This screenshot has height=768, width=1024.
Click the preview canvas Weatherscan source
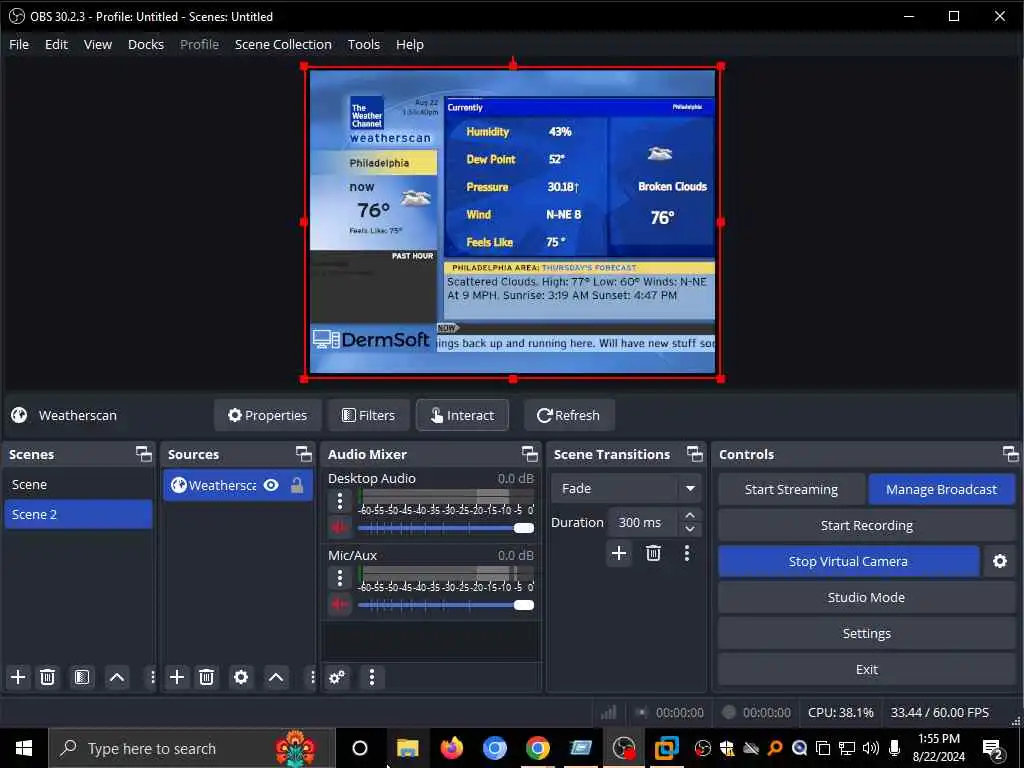513,222
